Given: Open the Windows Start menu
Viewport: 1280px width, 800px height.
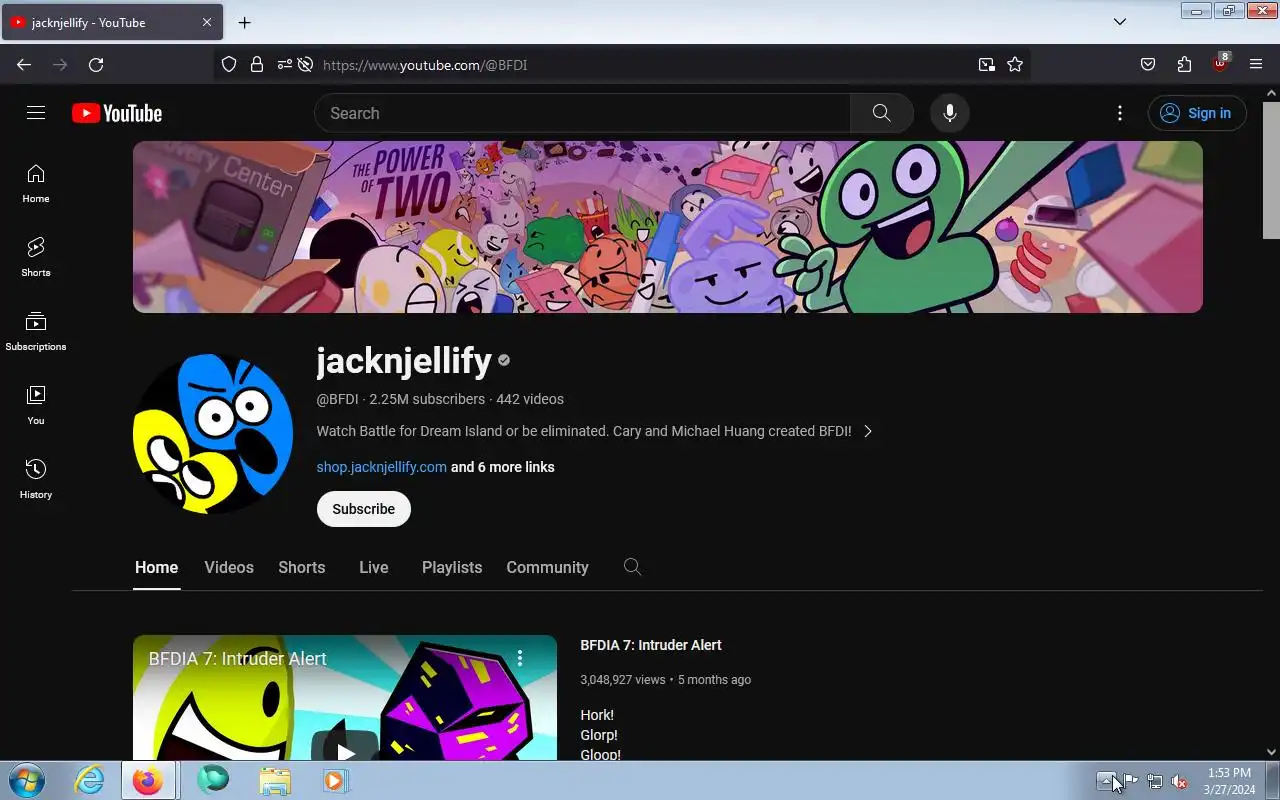Looking at the screenshot, I should (x=25, y=780).
